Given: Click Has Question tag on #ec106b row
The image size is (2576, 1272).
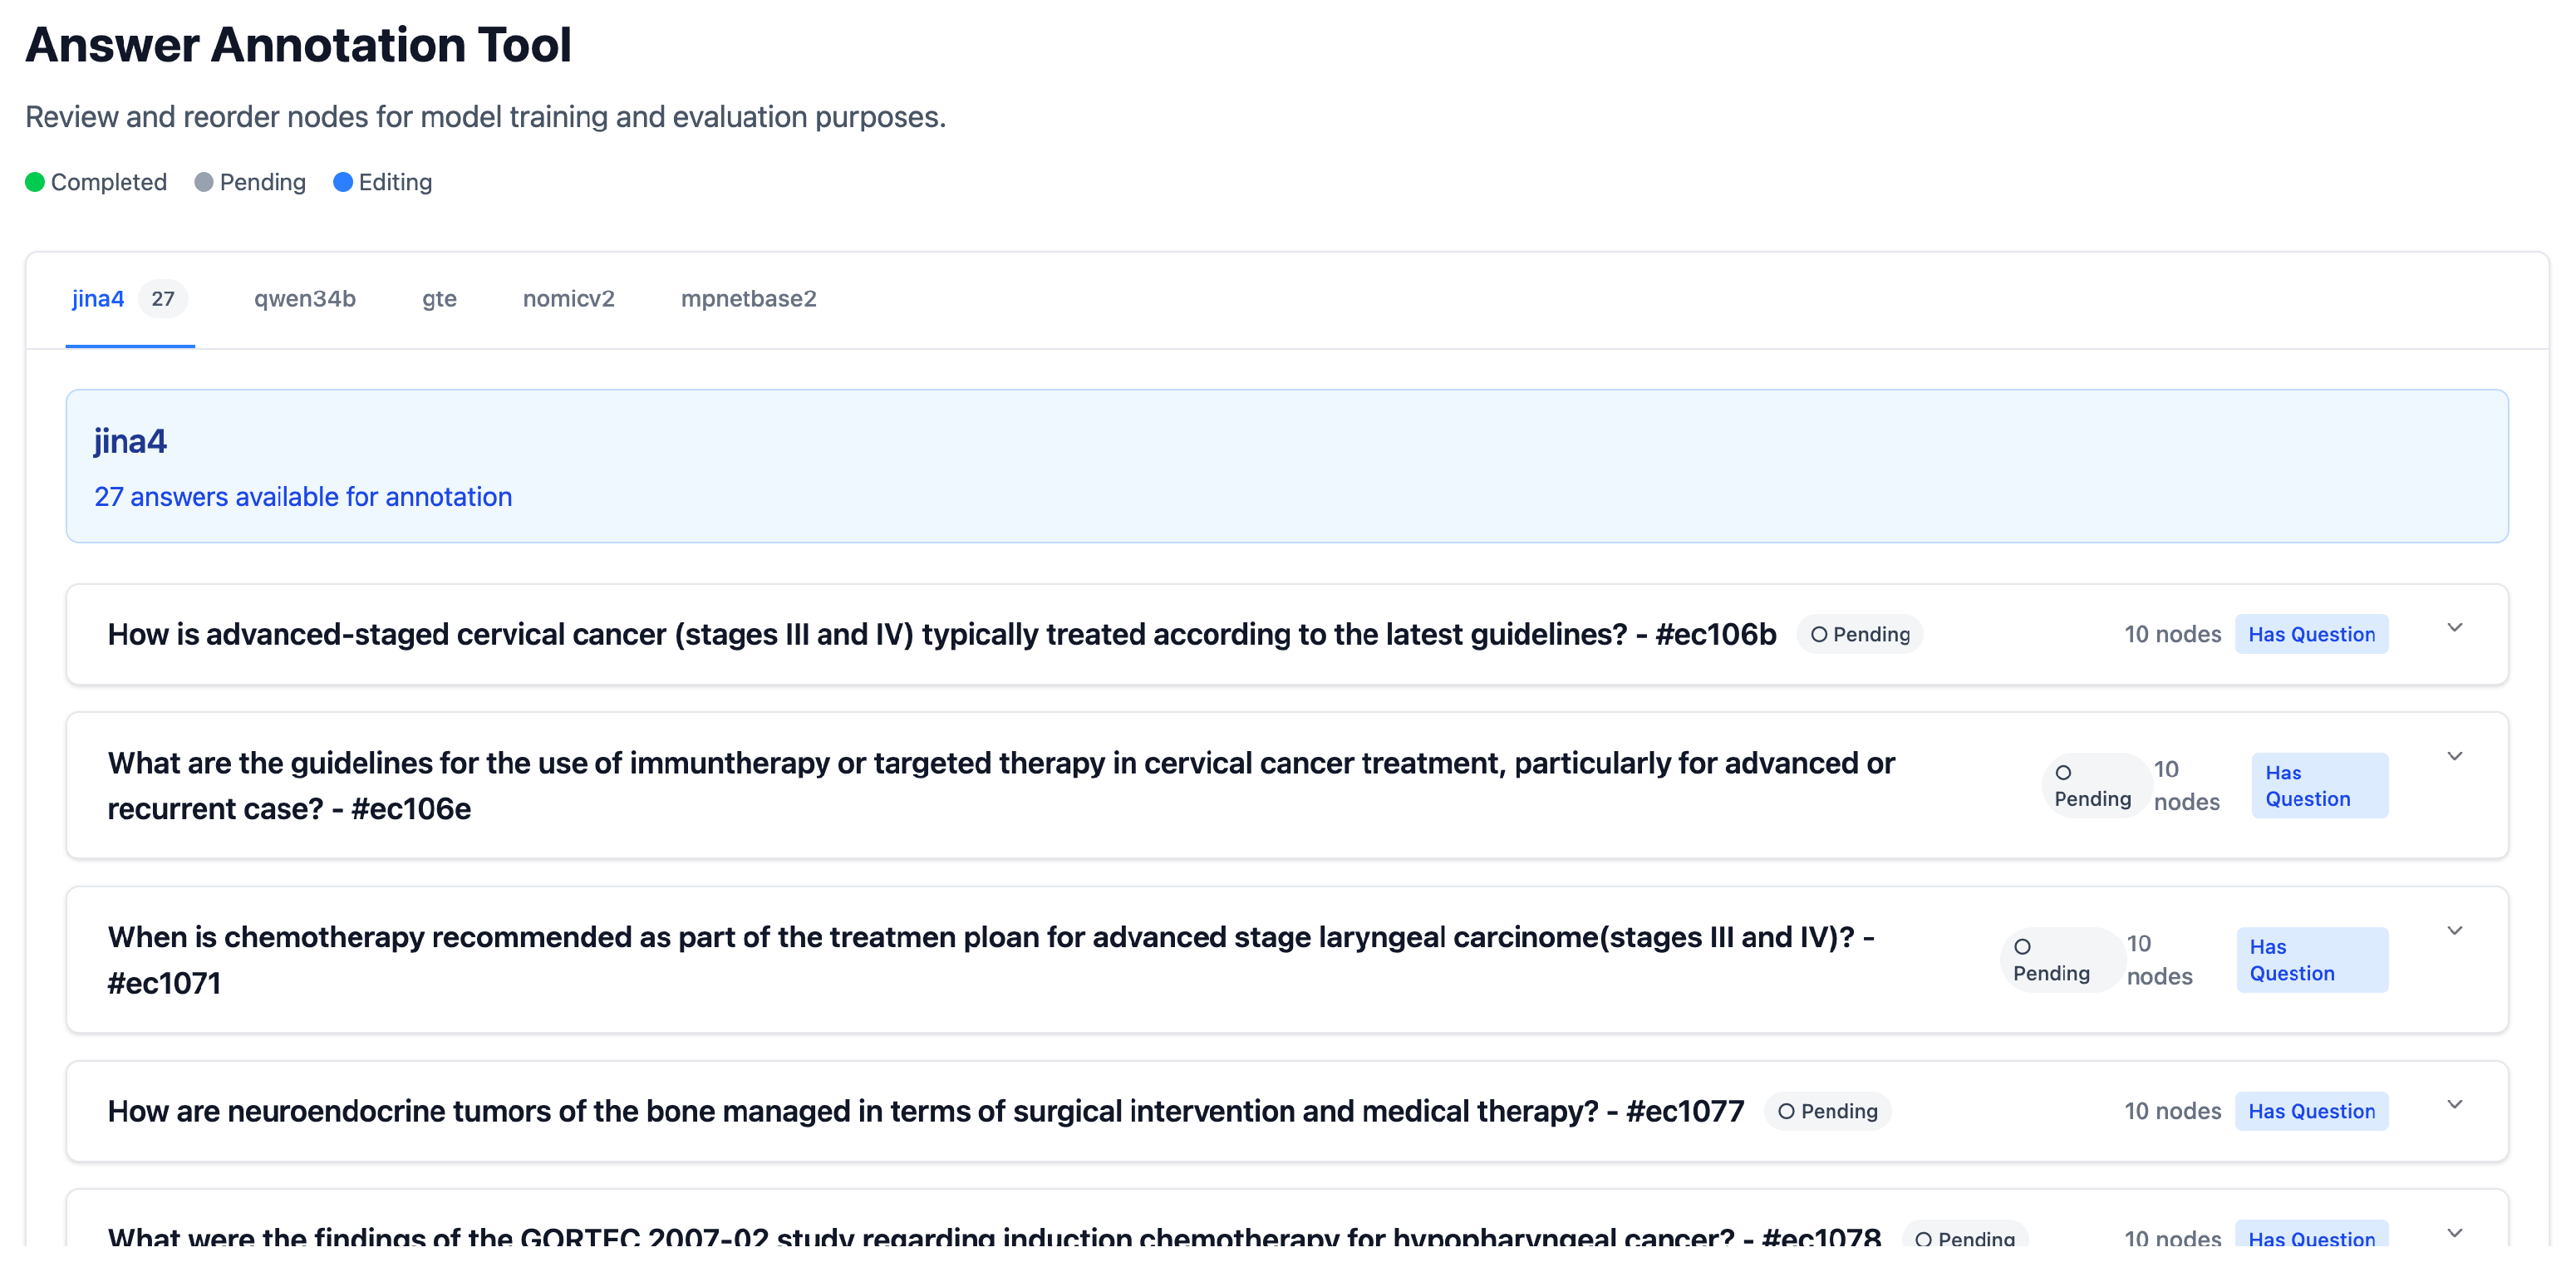Looking at the screenshot, I should click(2310, 634).
